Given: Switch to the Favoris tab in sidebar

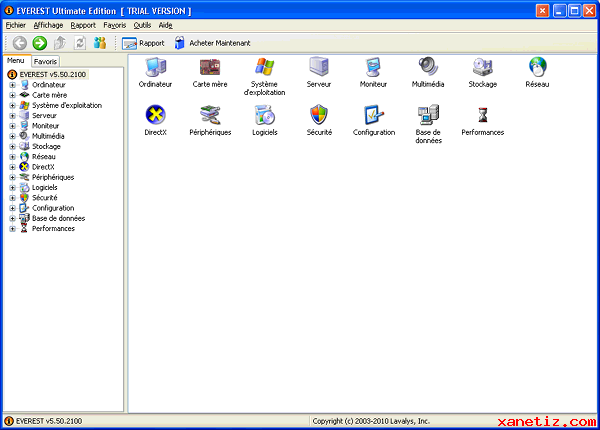Looking at the screenshot, I should click(45, 61).
